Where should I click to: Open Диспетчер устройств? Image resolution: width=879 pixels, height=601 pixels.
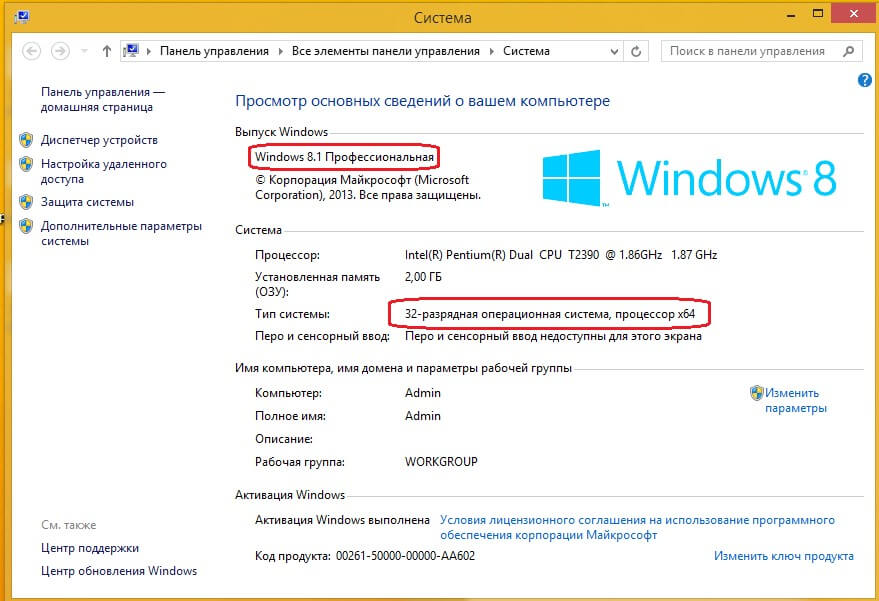point(99,140)
